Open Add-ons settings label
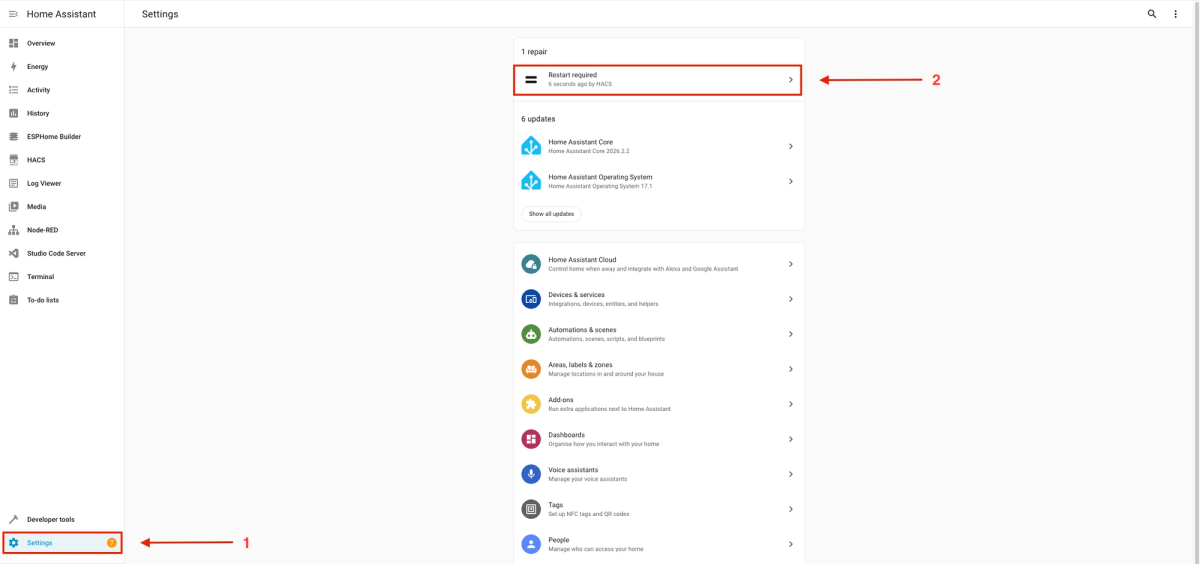The width and height of the screenshot is (1200, 564). pos(561,400)
